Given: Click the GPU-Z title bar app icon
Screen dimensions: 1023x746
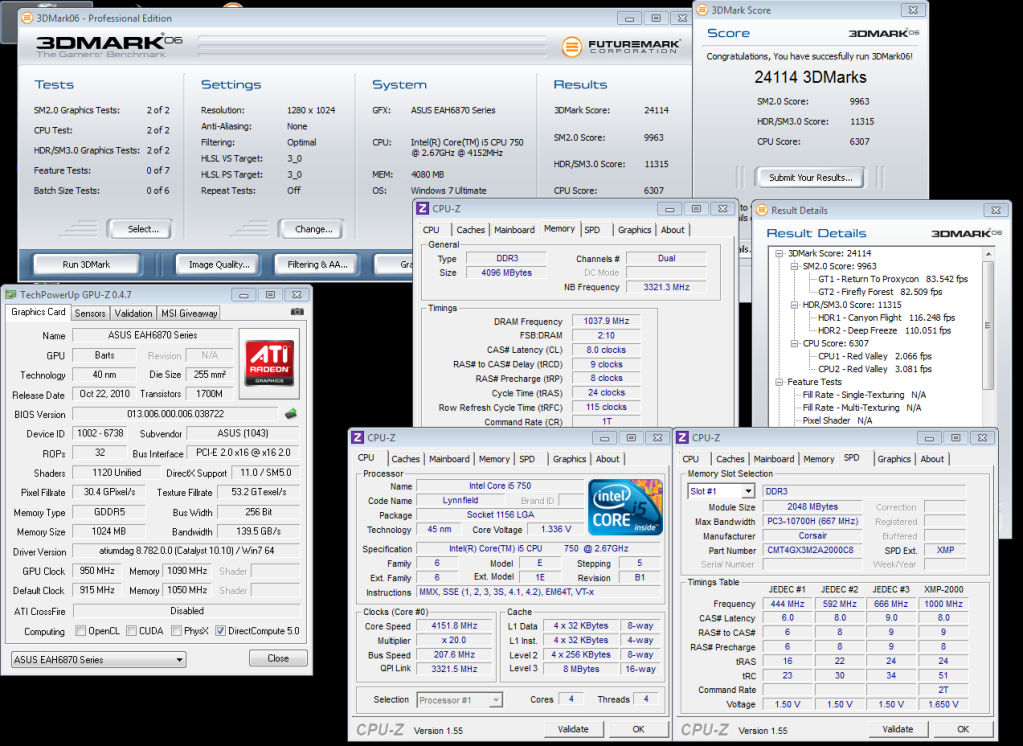Looking at the screenshot, I should [x=11, y=294].
